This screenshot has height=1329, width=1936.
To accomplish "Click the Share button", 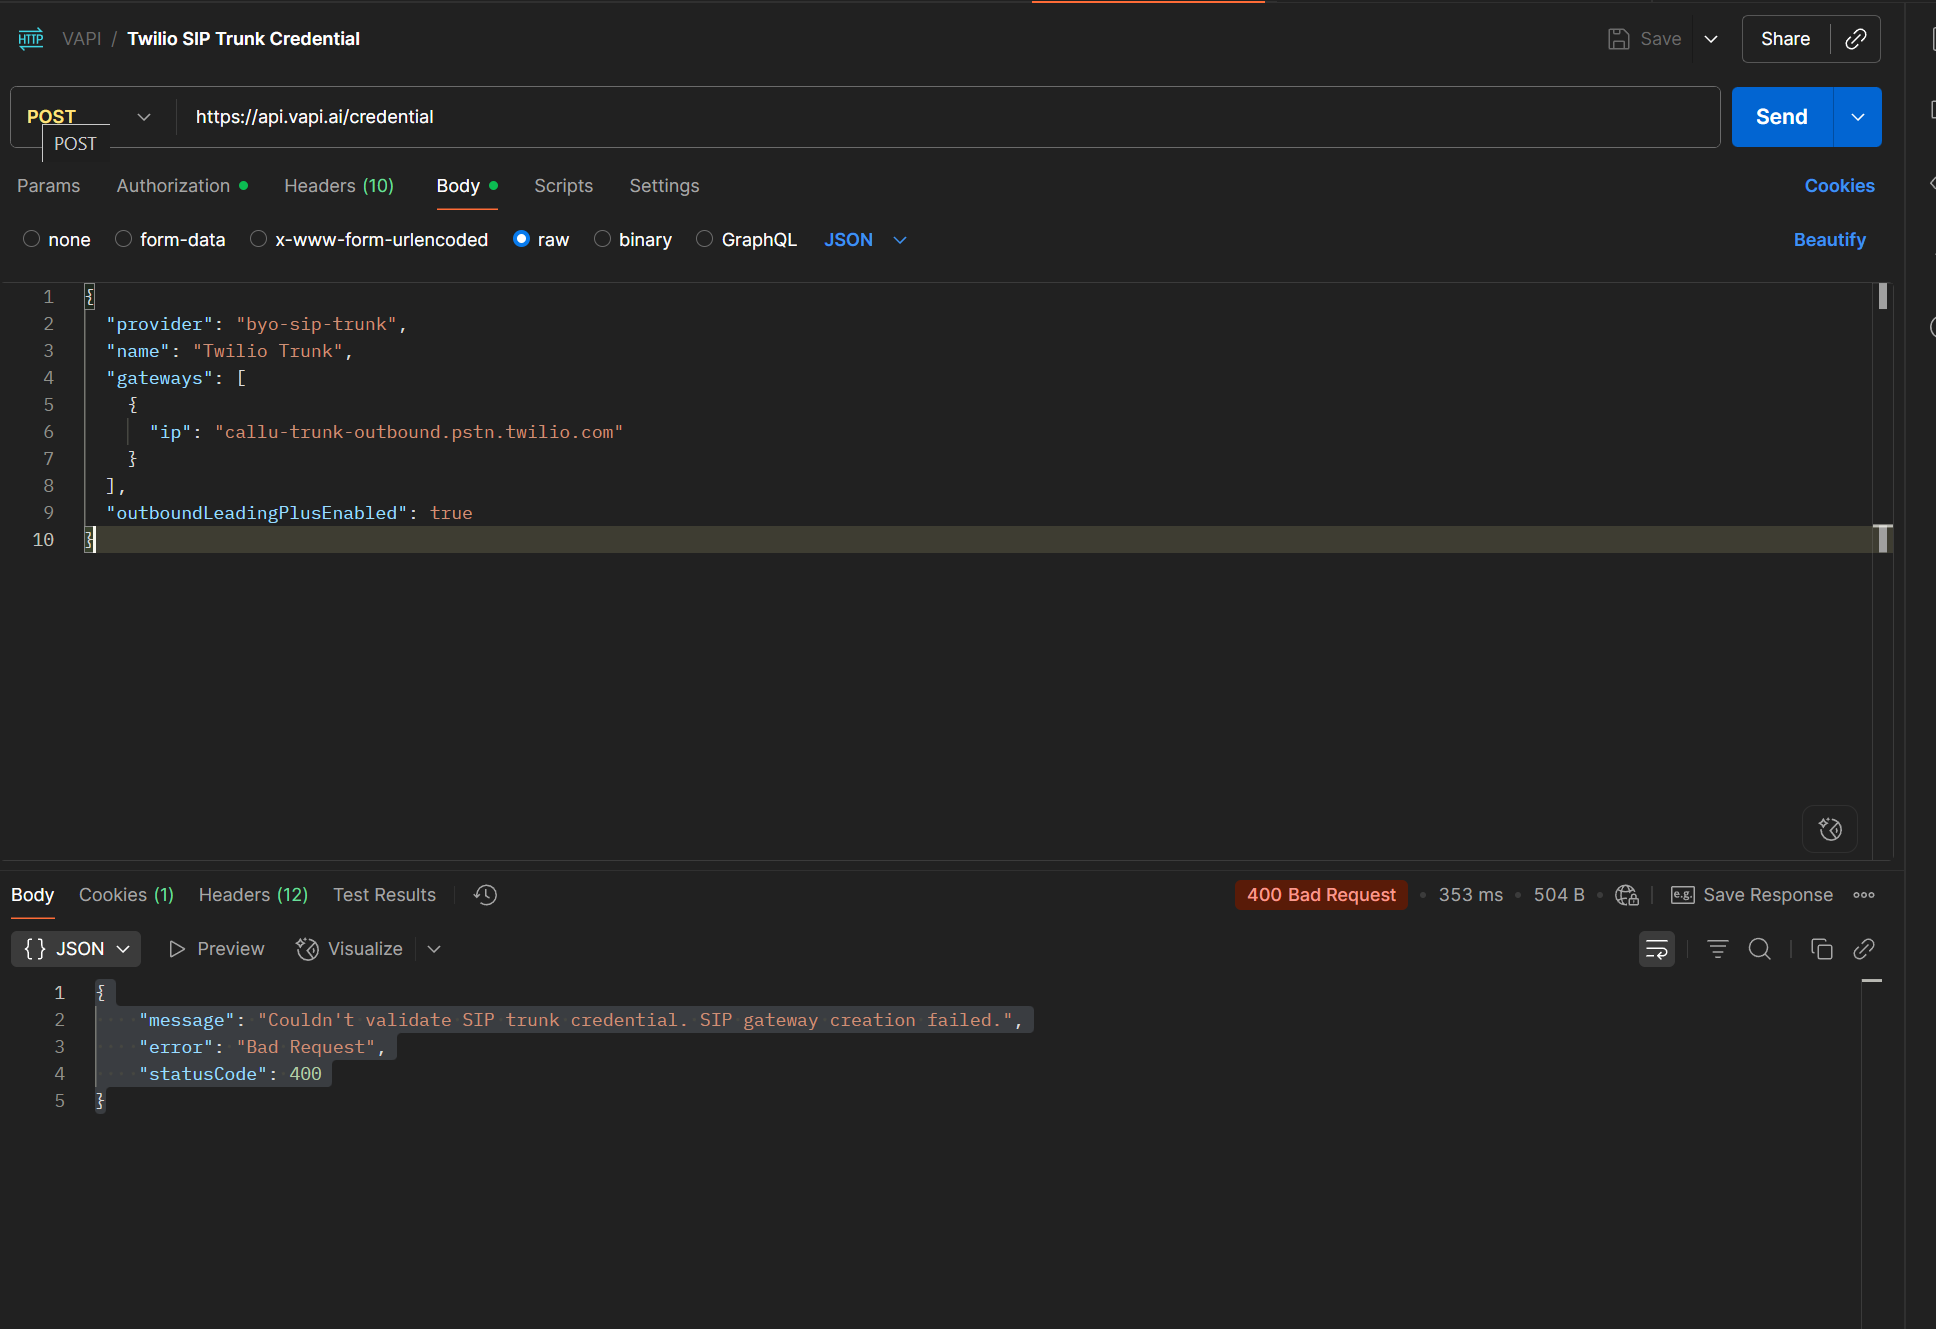I will coord(1785,39).
